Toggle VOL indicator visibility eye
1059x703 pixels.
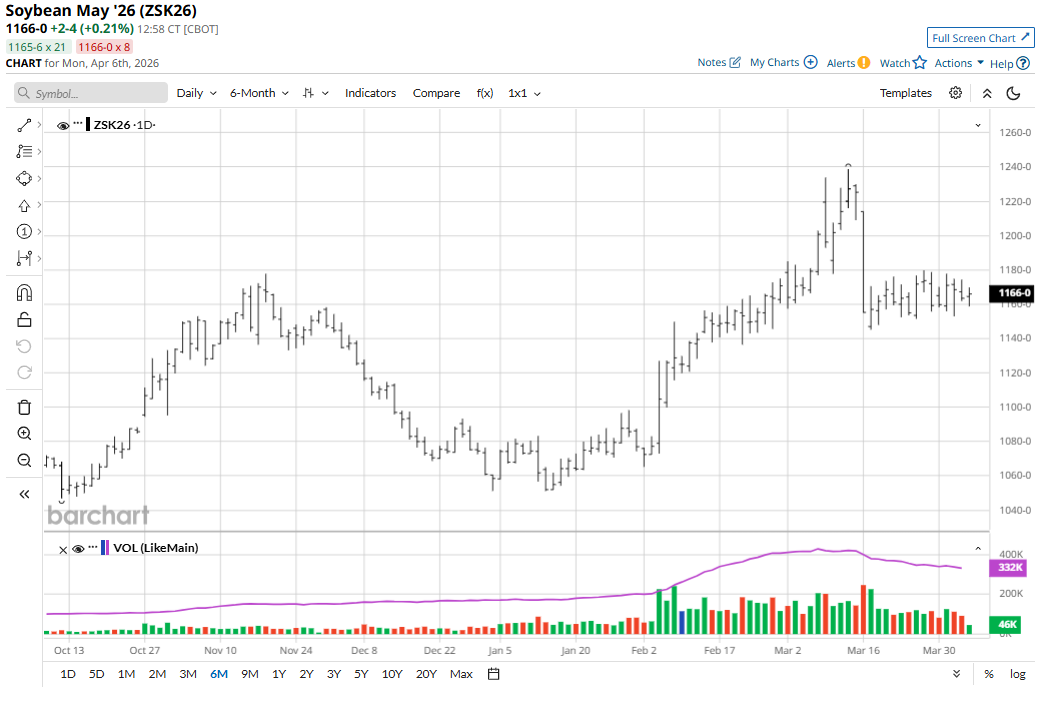pos(78,549)
